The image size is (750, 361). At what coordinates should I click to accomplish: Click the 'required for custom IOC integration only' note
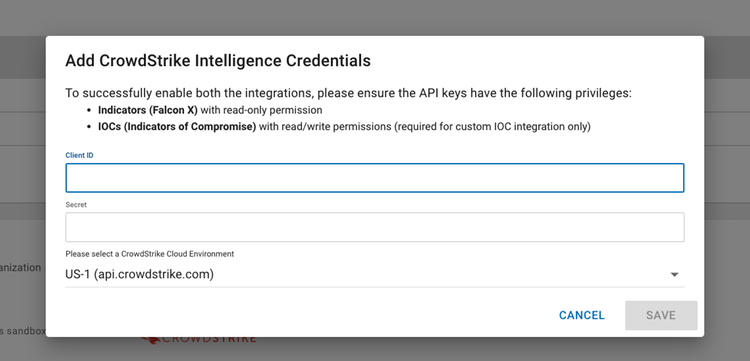[x=493, y=127]
